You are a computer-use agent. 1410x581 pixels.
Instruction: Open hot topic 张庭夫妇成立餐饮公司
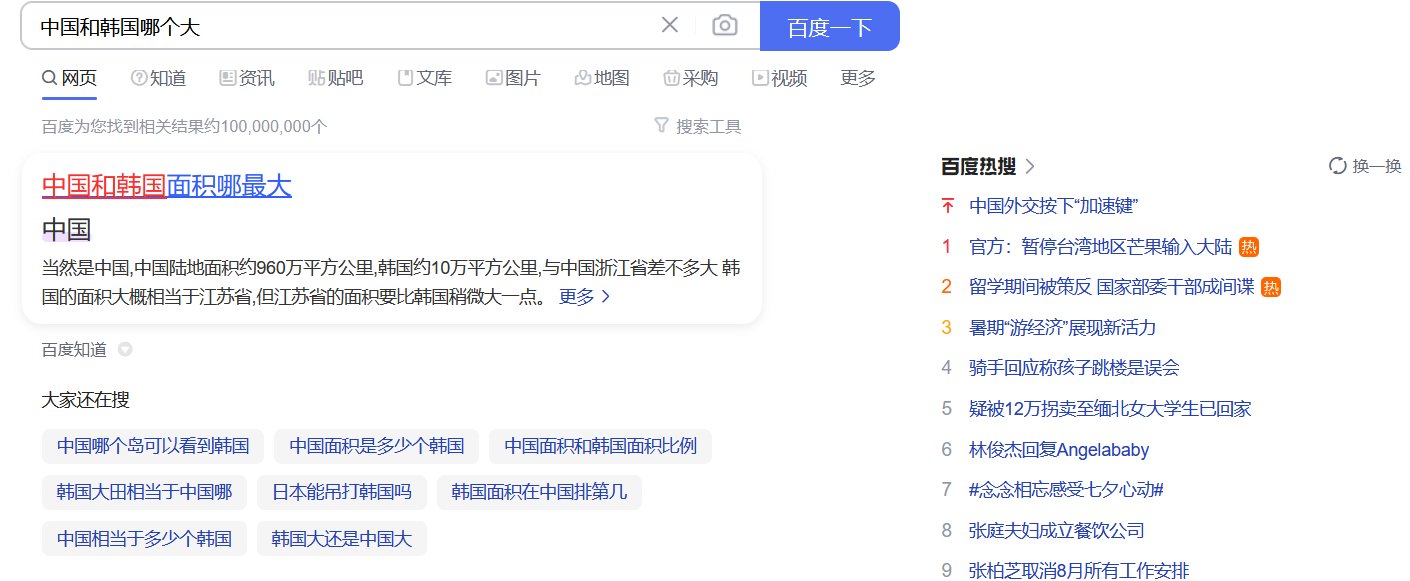coord(1057,531)
